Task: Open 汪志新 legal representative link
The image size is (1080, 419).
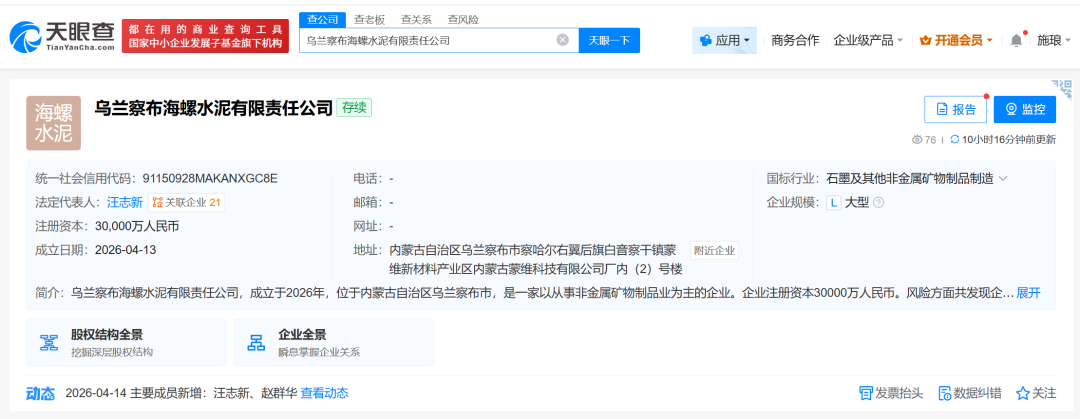Action: click(125, 203)
